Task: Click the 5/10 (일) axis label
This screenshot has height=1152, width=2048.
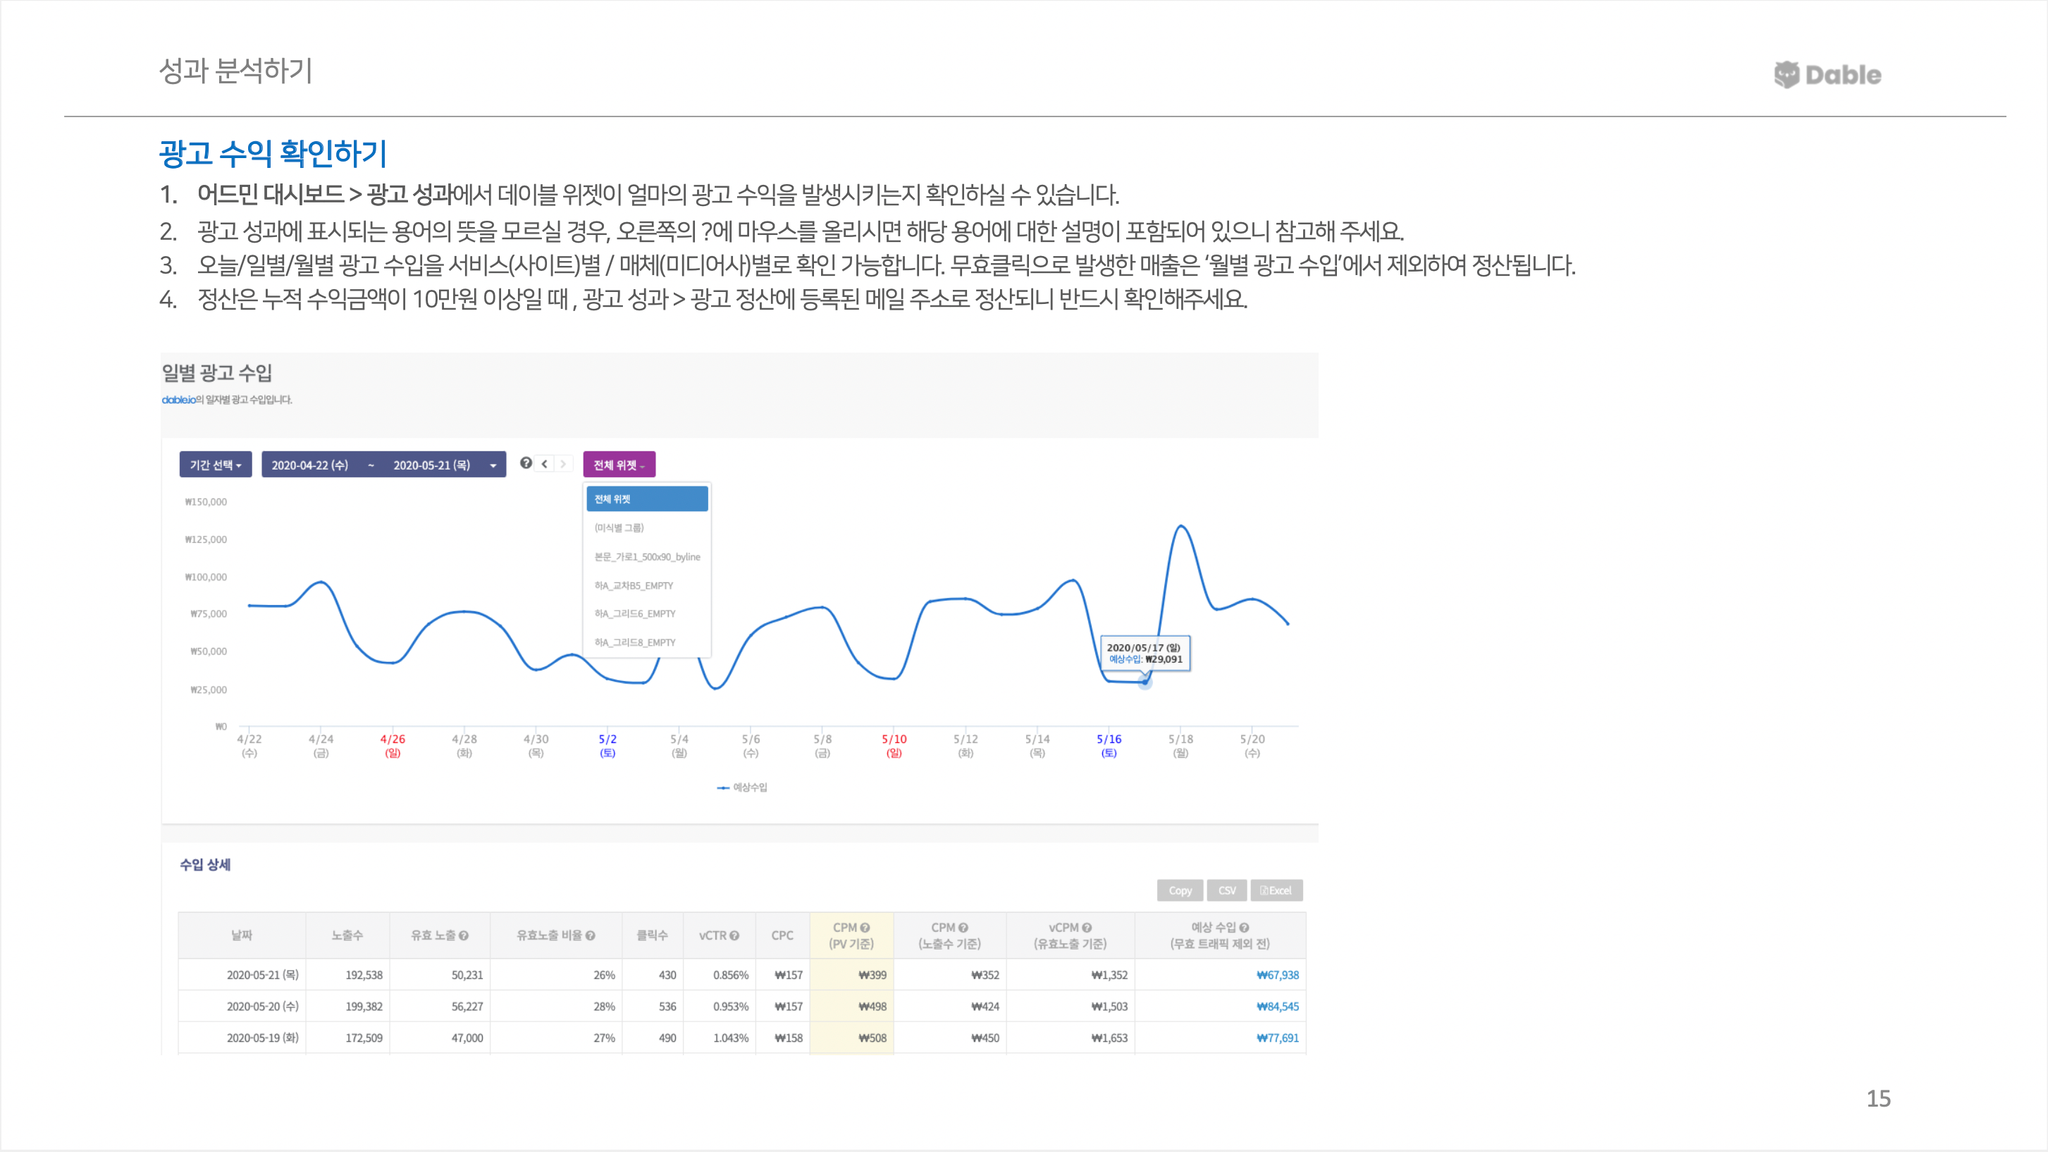Action: tap(894, 746)
